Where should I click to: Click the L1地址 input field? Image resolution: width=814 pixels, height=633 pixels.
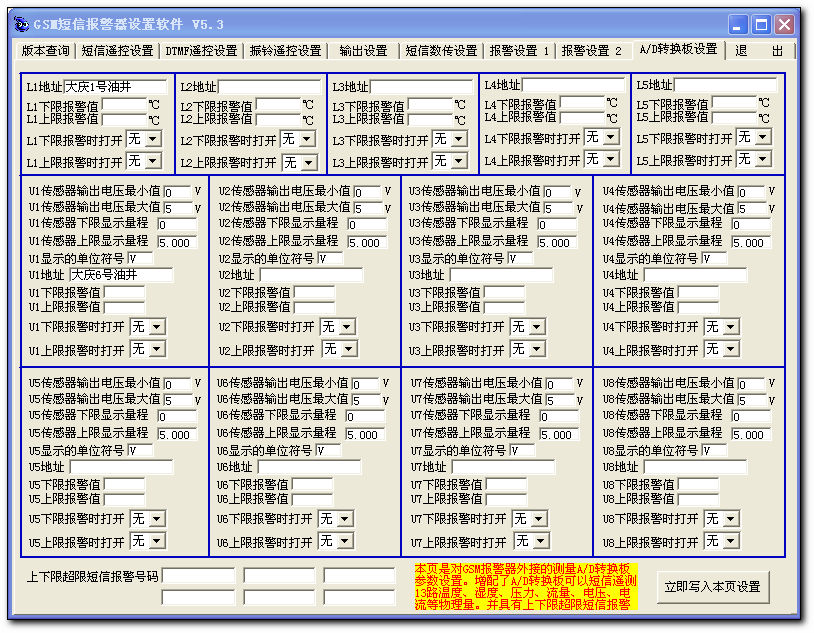pyautogui.click(x=115, y=87)
